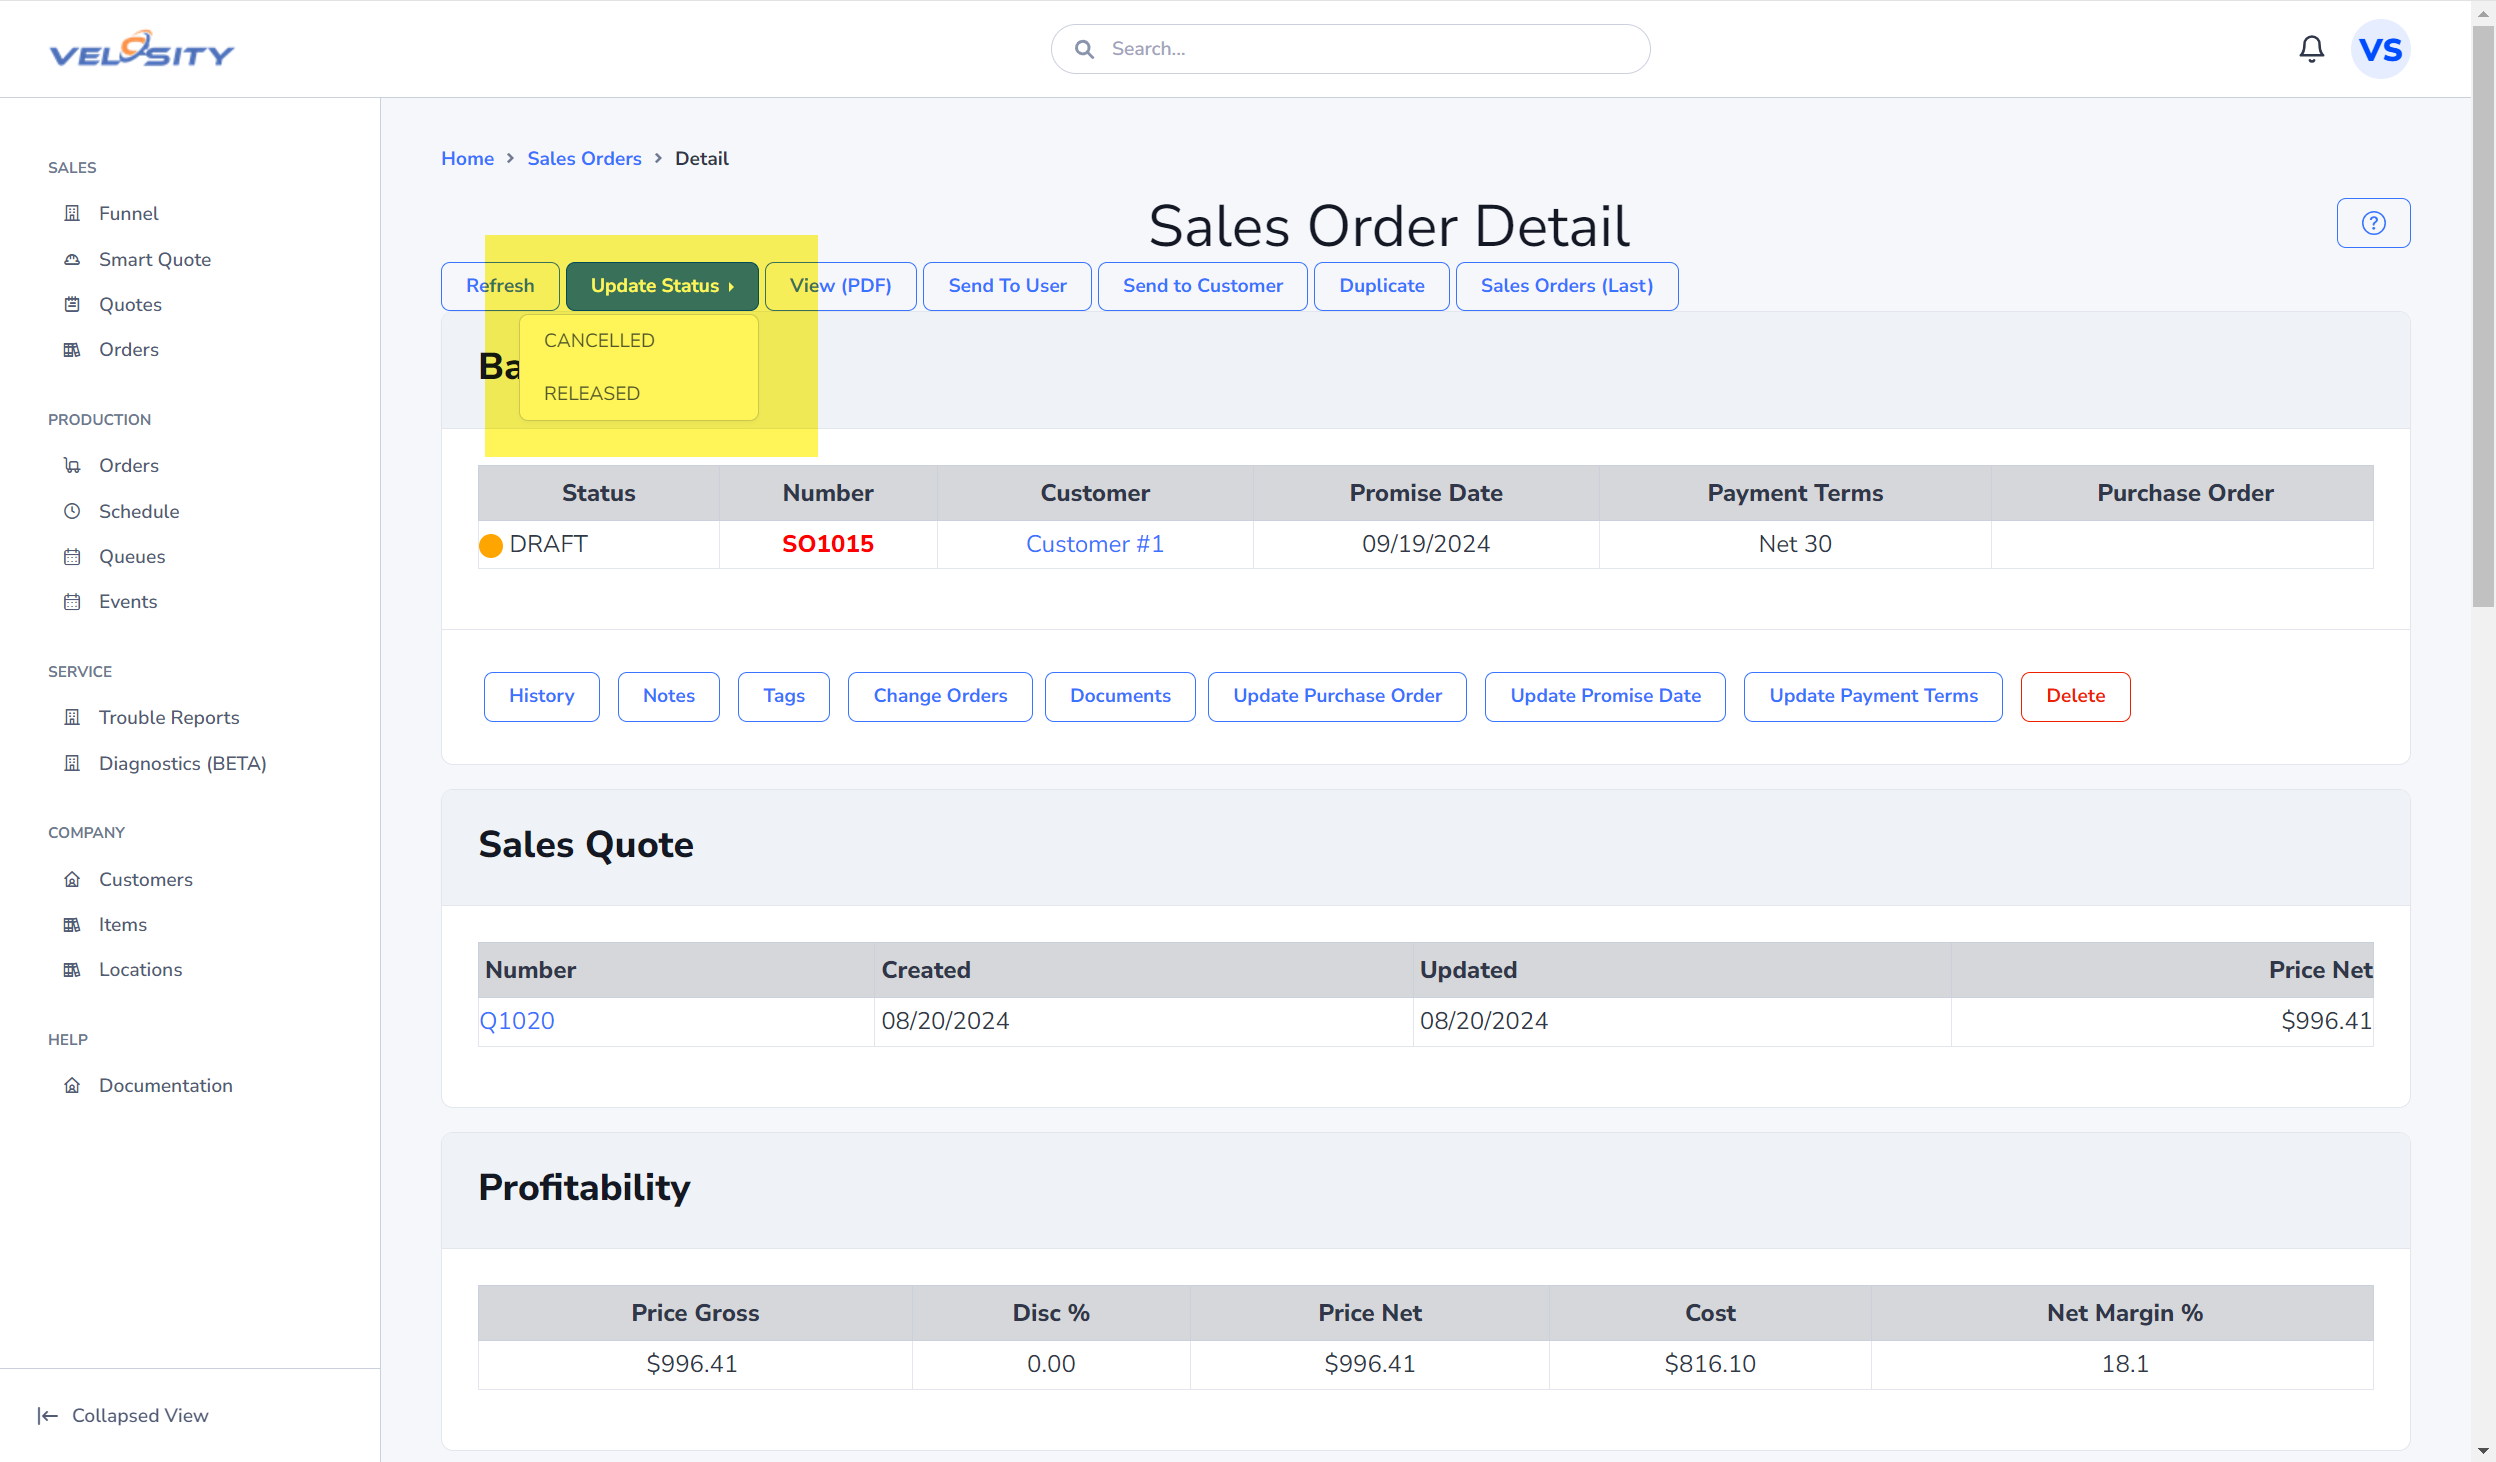The image size is (2496, 1462).
Task: Click the Velosity logo
Action: pyautogui.click(x=141, y=49)
